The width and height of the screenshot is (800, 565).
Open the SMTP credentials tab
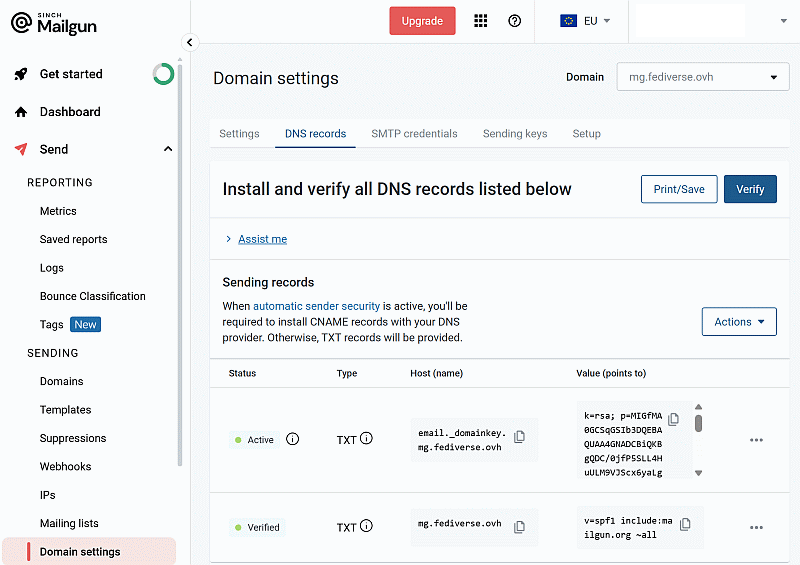click(414, 134)
